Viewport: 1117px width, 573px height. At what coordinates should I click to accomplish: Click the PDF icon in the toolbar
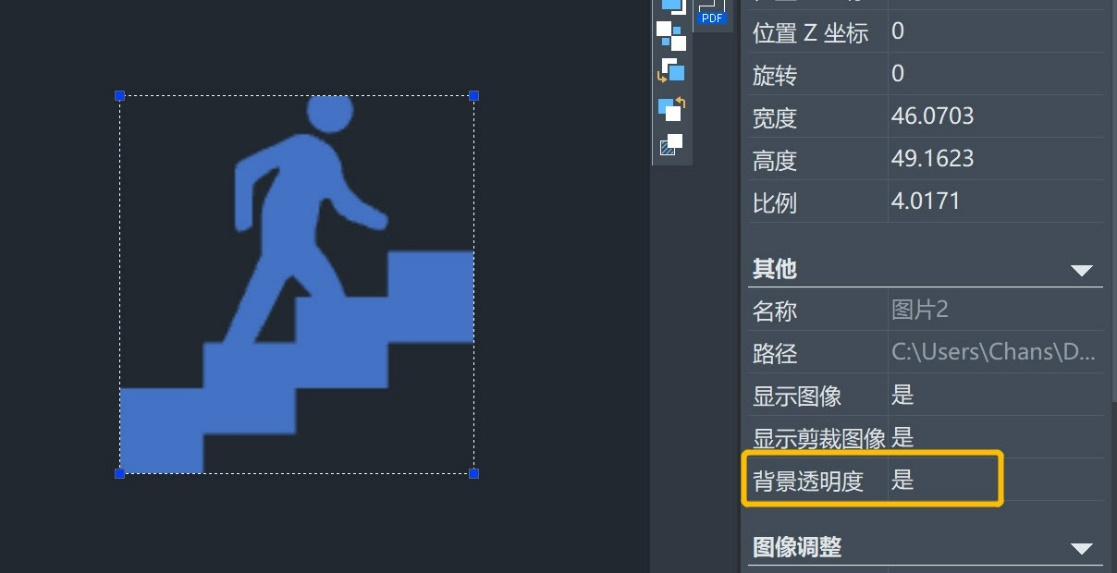click(x=712, y=12)
